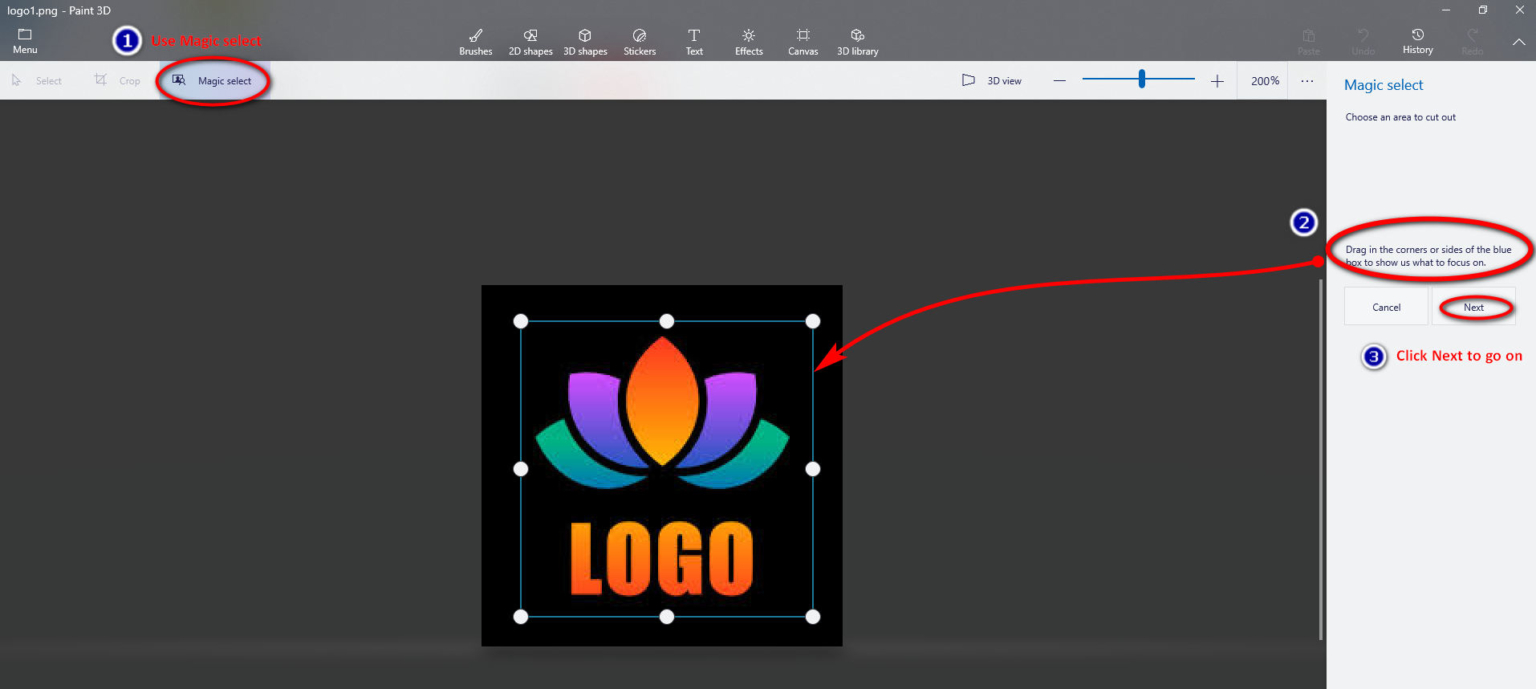Click the Next button
This screenshot has width=1536, height=689.
(1473, 307)
